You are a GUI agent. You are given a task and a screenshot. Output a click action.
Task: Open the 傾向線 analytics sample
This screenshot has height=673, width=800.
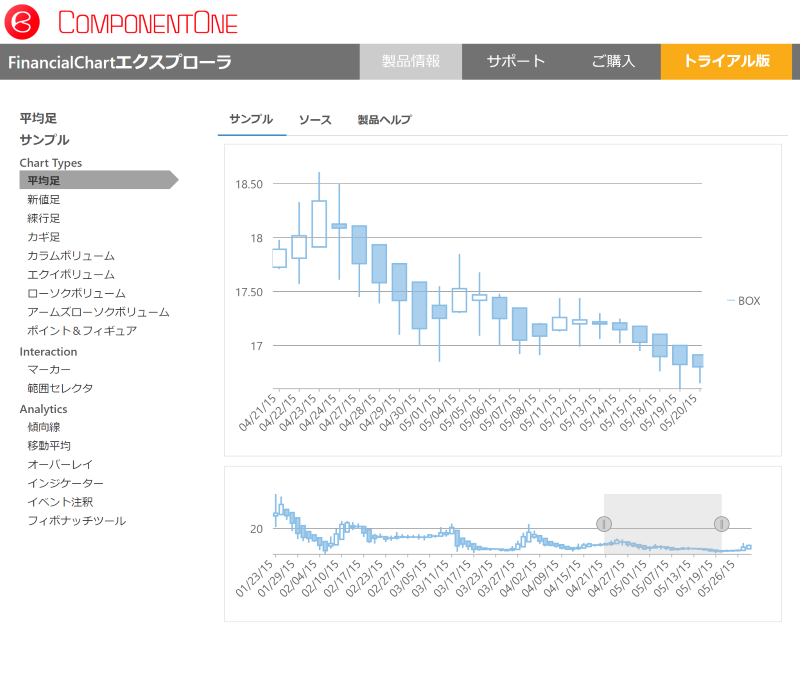coord(44,427)
